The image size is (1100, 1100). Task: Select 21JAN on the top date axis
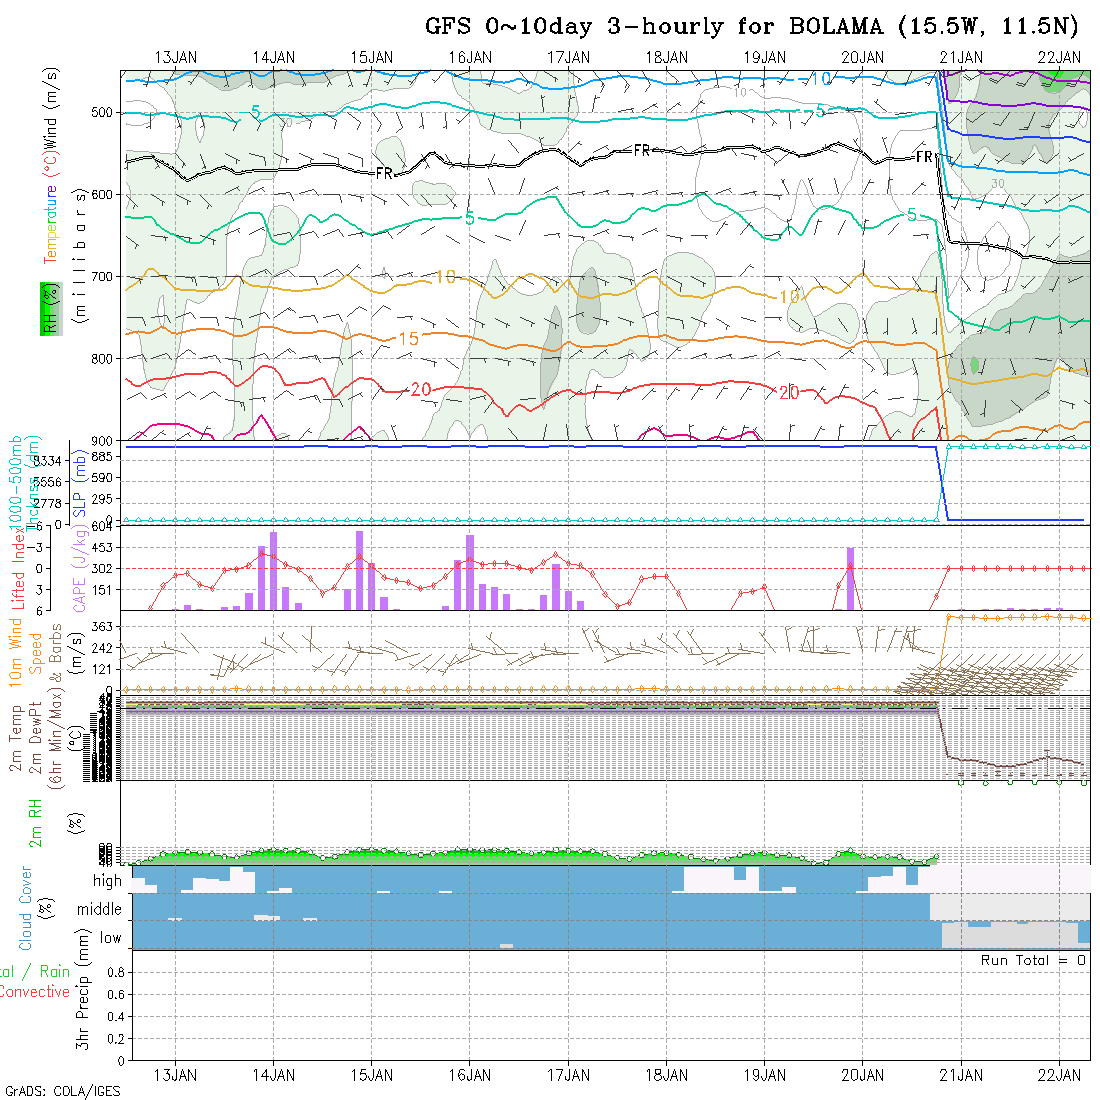click(961, 57)
